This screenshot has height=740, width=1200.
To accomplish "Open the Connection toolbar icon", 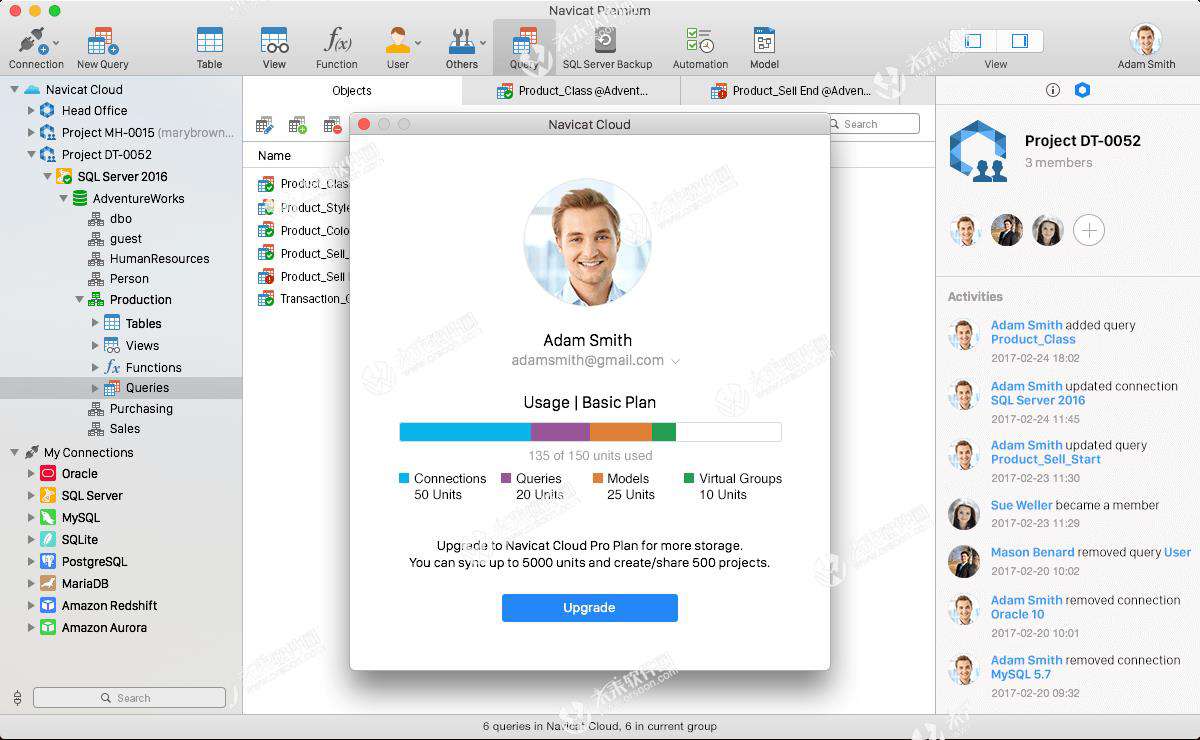I will click(33, 42).
